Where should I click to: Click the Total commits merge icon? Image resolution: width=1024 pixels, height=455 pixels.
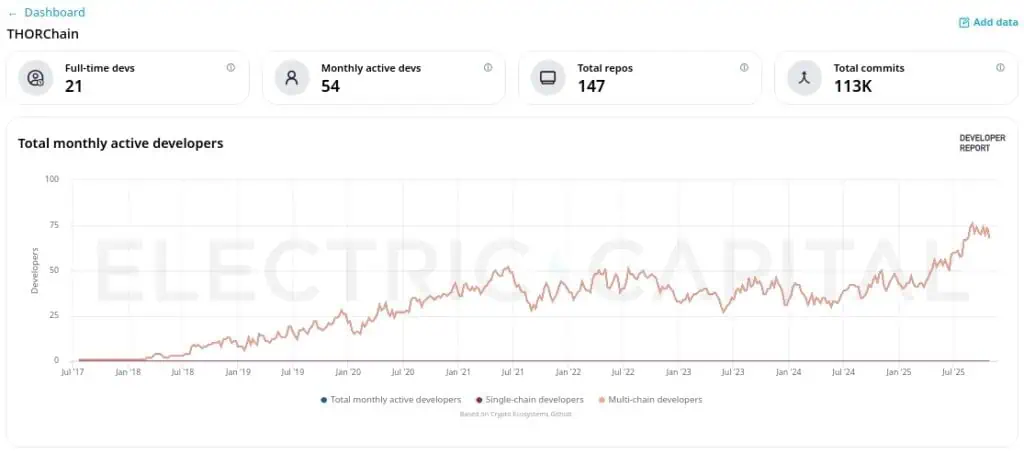click(804, 77)
